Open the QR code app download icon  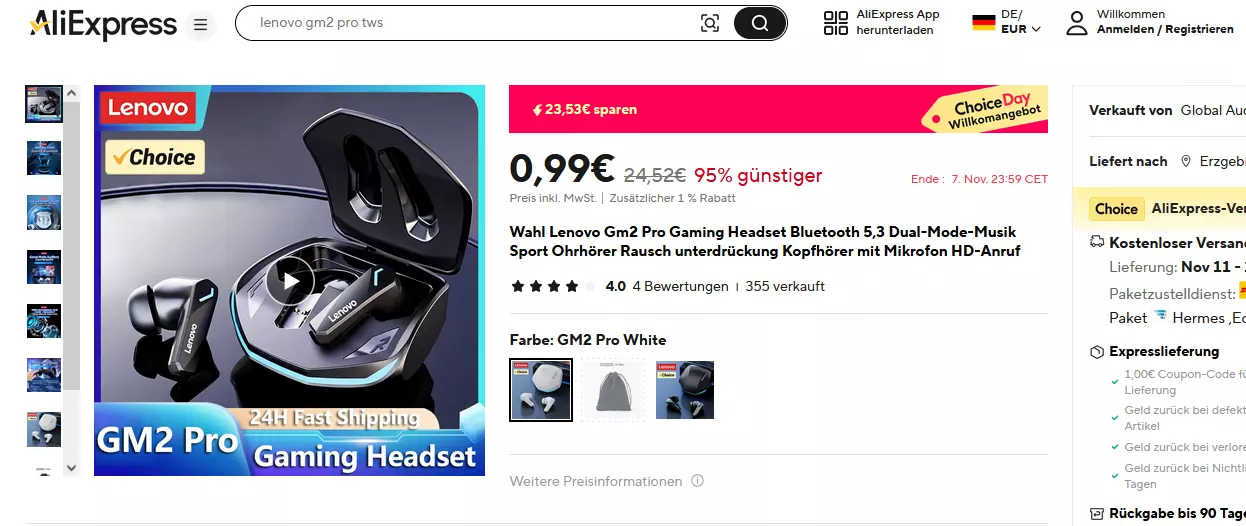tap(836, 23)
